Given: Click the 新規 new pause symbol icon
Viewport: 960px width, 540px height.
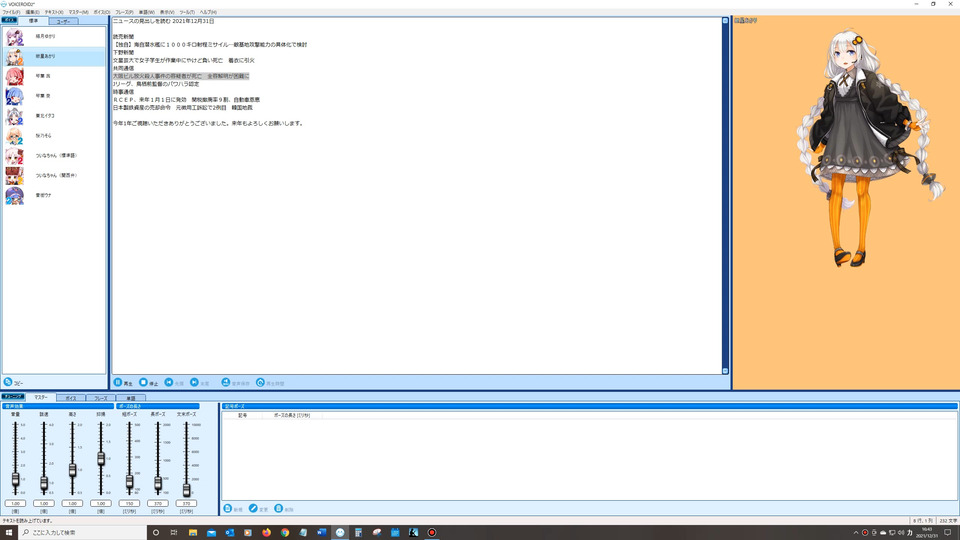Looking at the screenshot, I should tap(228, 508).
